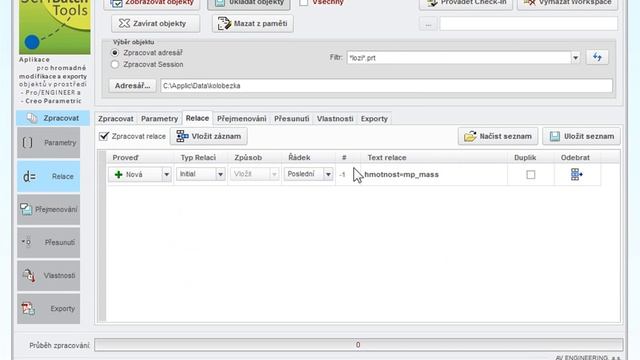Click Uložit seznam button
This screenshot has height=360, width=640.
581,136
